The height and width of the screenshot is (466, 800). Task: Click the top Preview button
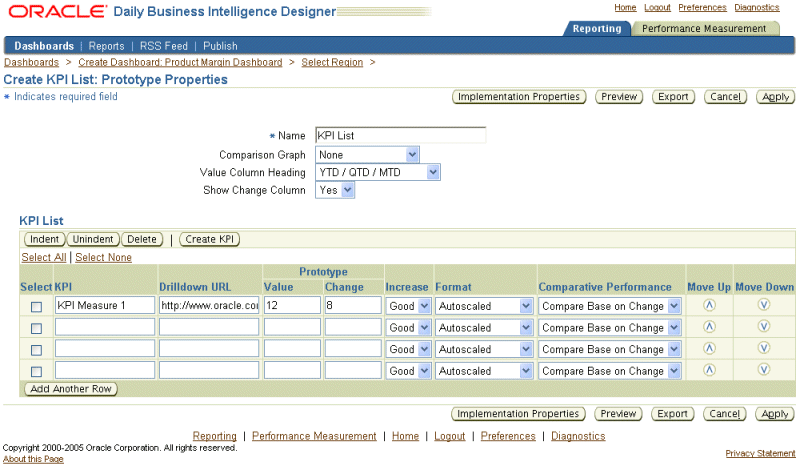click(619, 97)
